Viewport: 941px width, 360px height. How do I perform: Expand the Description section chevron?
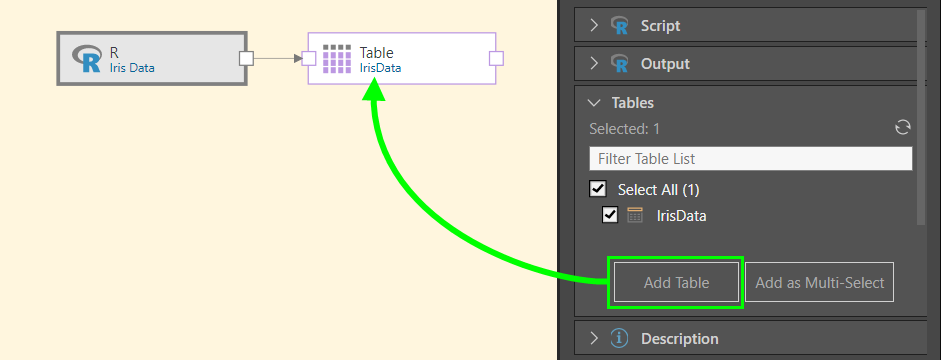pos(594,338)
